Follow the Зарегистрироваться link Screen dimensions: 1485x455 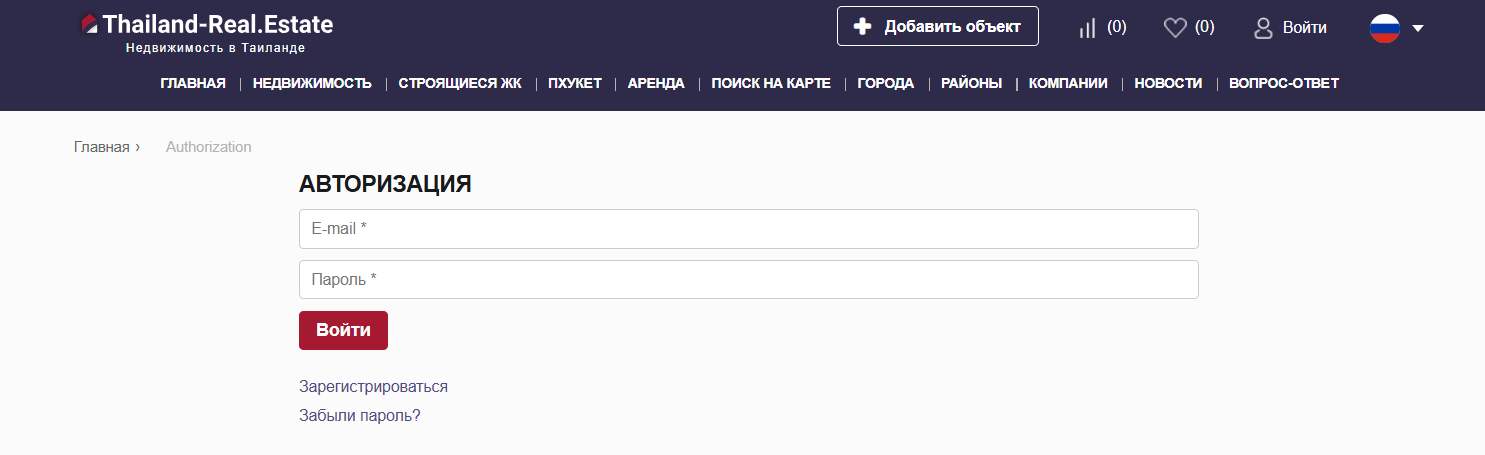click(x=373, y=387)
